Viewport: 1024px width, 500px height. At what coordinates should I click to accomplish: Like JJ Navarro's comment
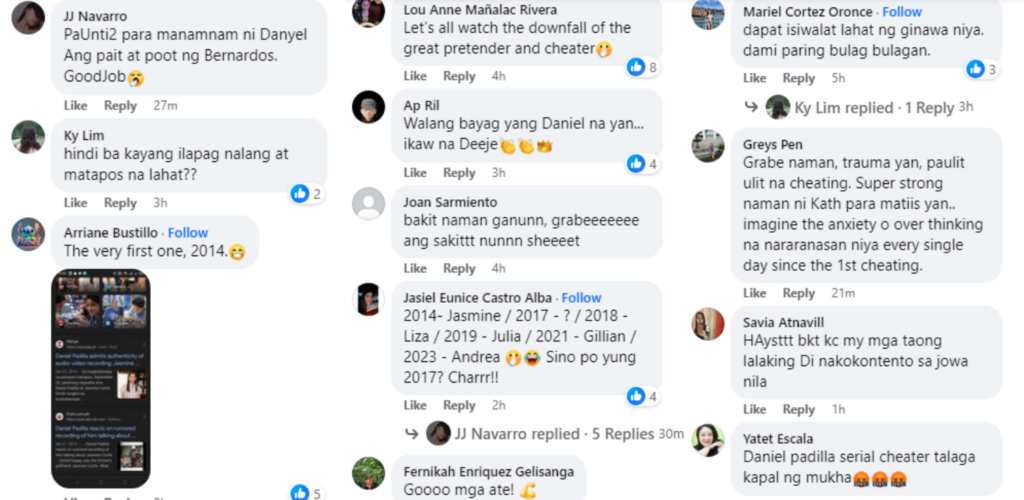(76, 106)
